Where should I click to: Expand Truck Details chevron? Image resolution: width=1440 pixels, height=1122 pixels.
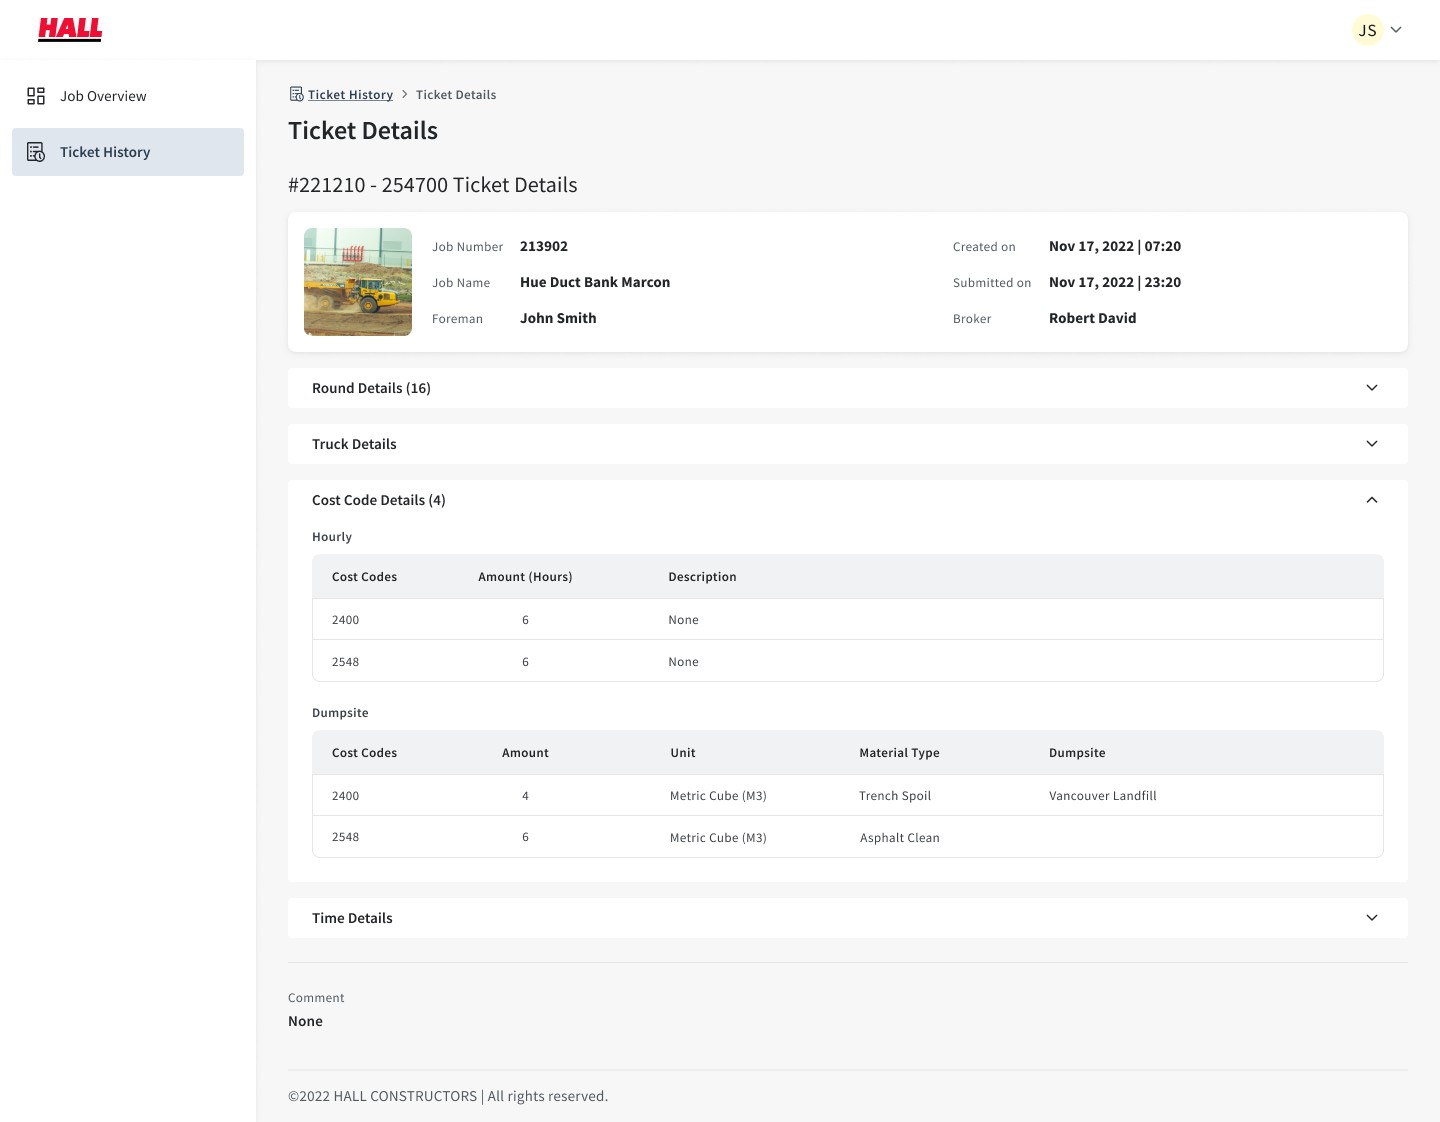coord(1372,444)
